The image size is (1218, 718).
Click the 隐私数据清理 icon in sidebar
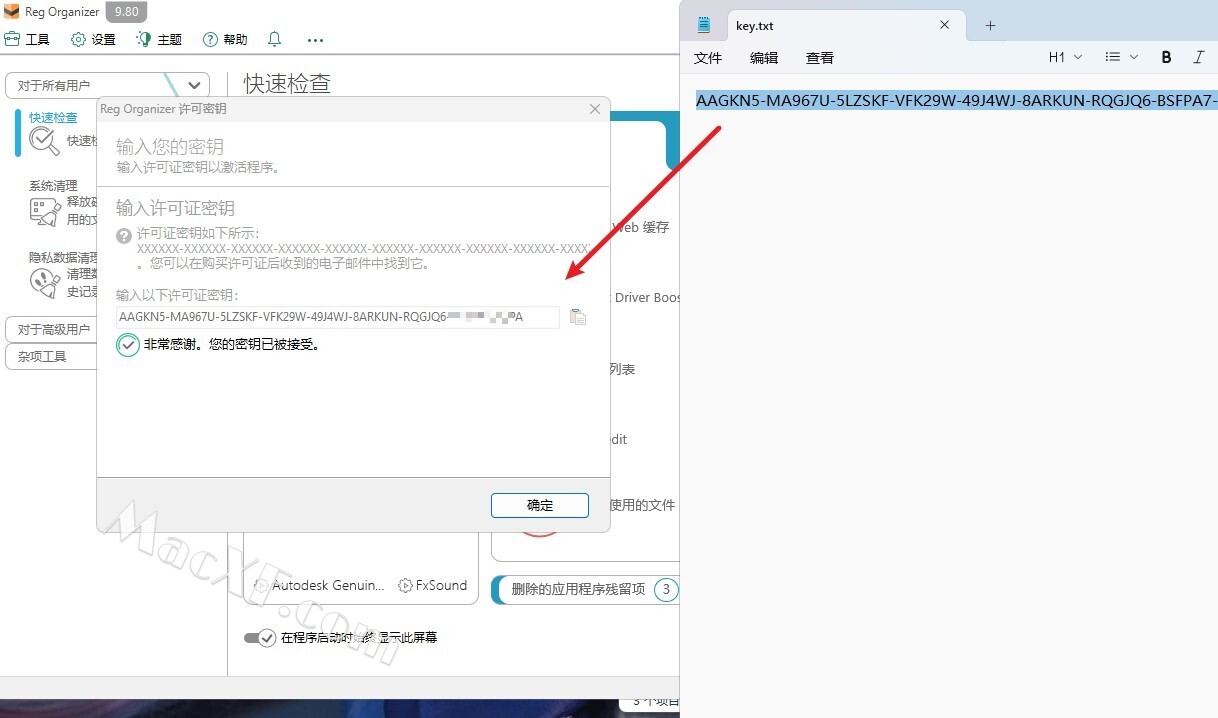(x=45, y=283)
